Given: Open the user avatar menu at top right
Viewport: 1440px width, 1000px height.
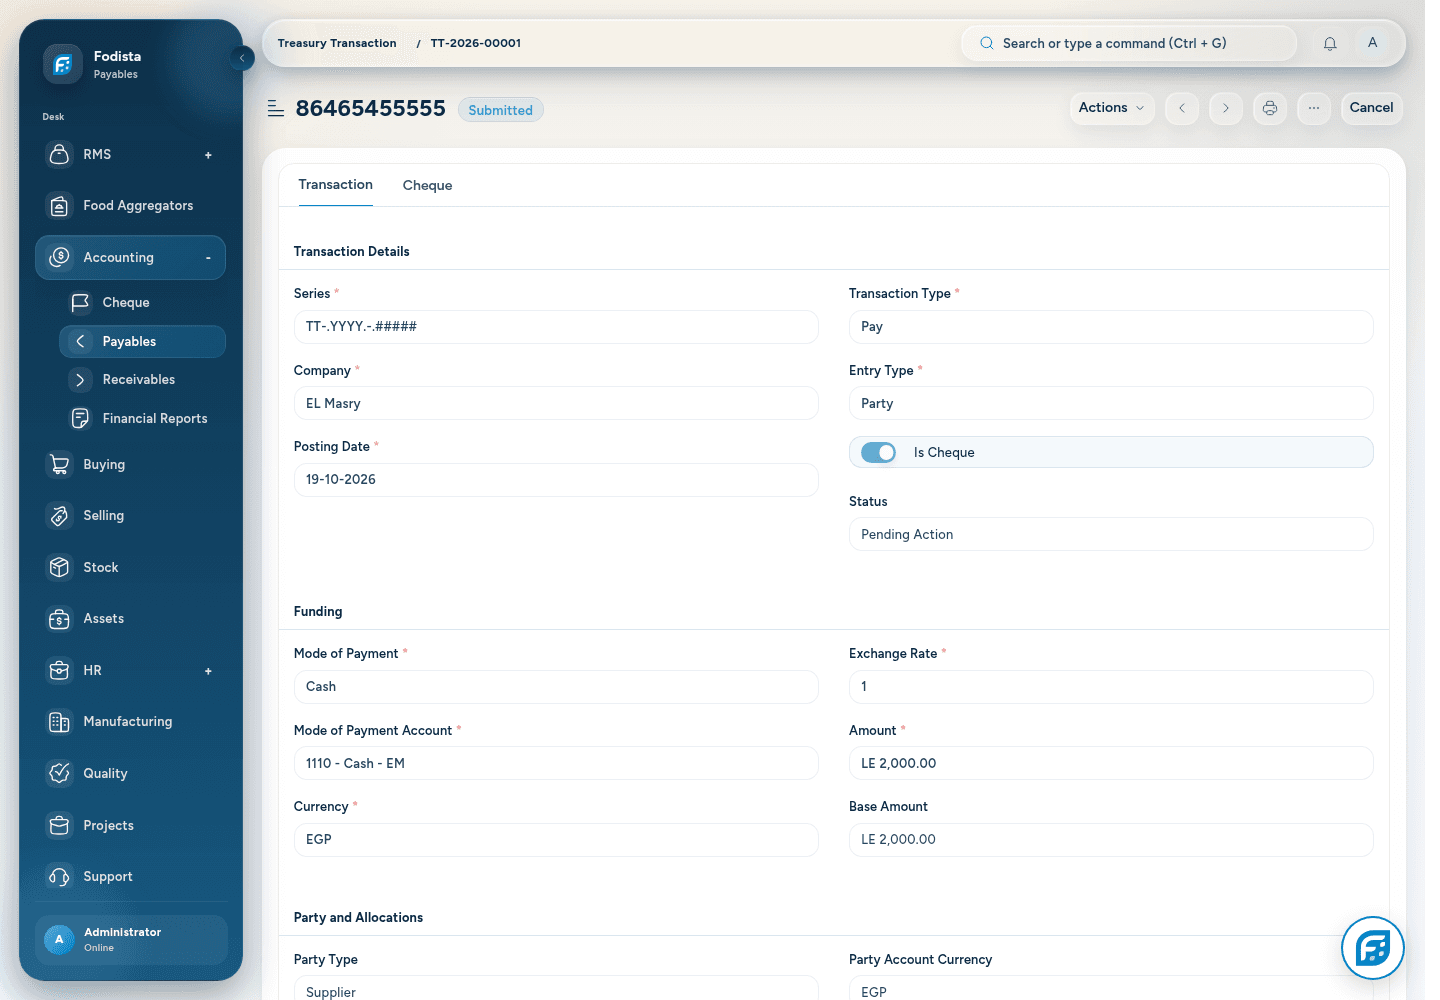Looking at the screenshot, I should coord(1372,43).
